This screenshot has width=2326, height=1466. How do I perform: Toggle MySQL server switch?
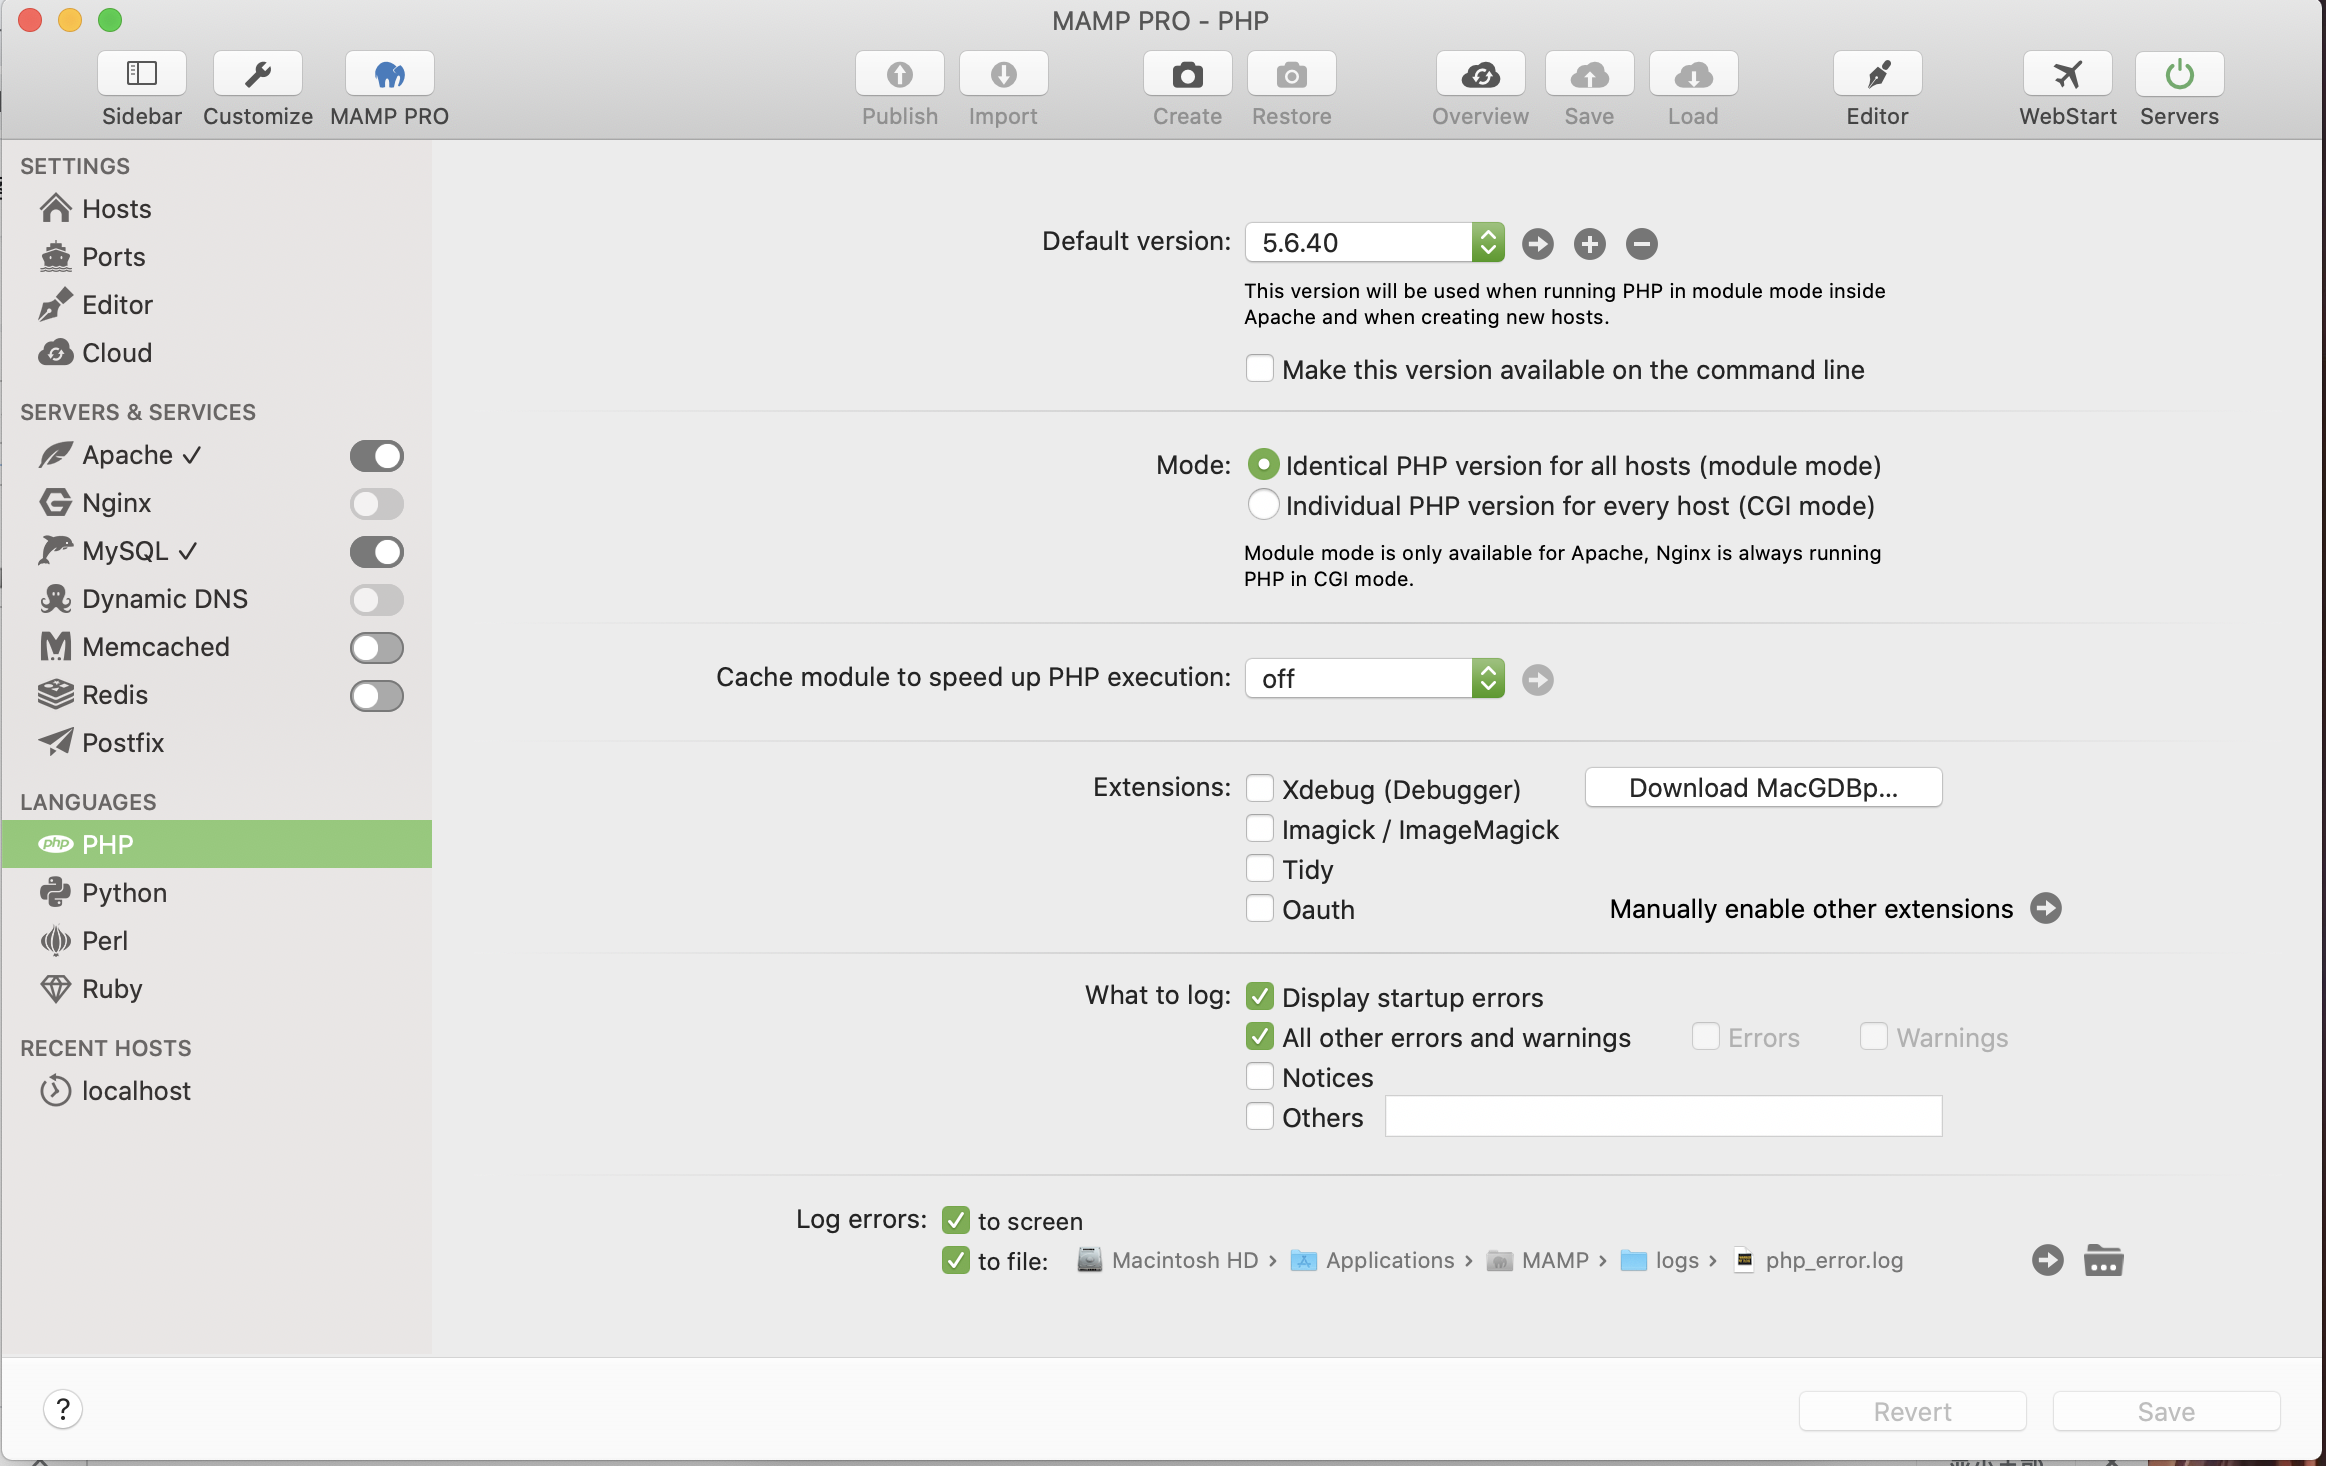(x=377, y=552)
